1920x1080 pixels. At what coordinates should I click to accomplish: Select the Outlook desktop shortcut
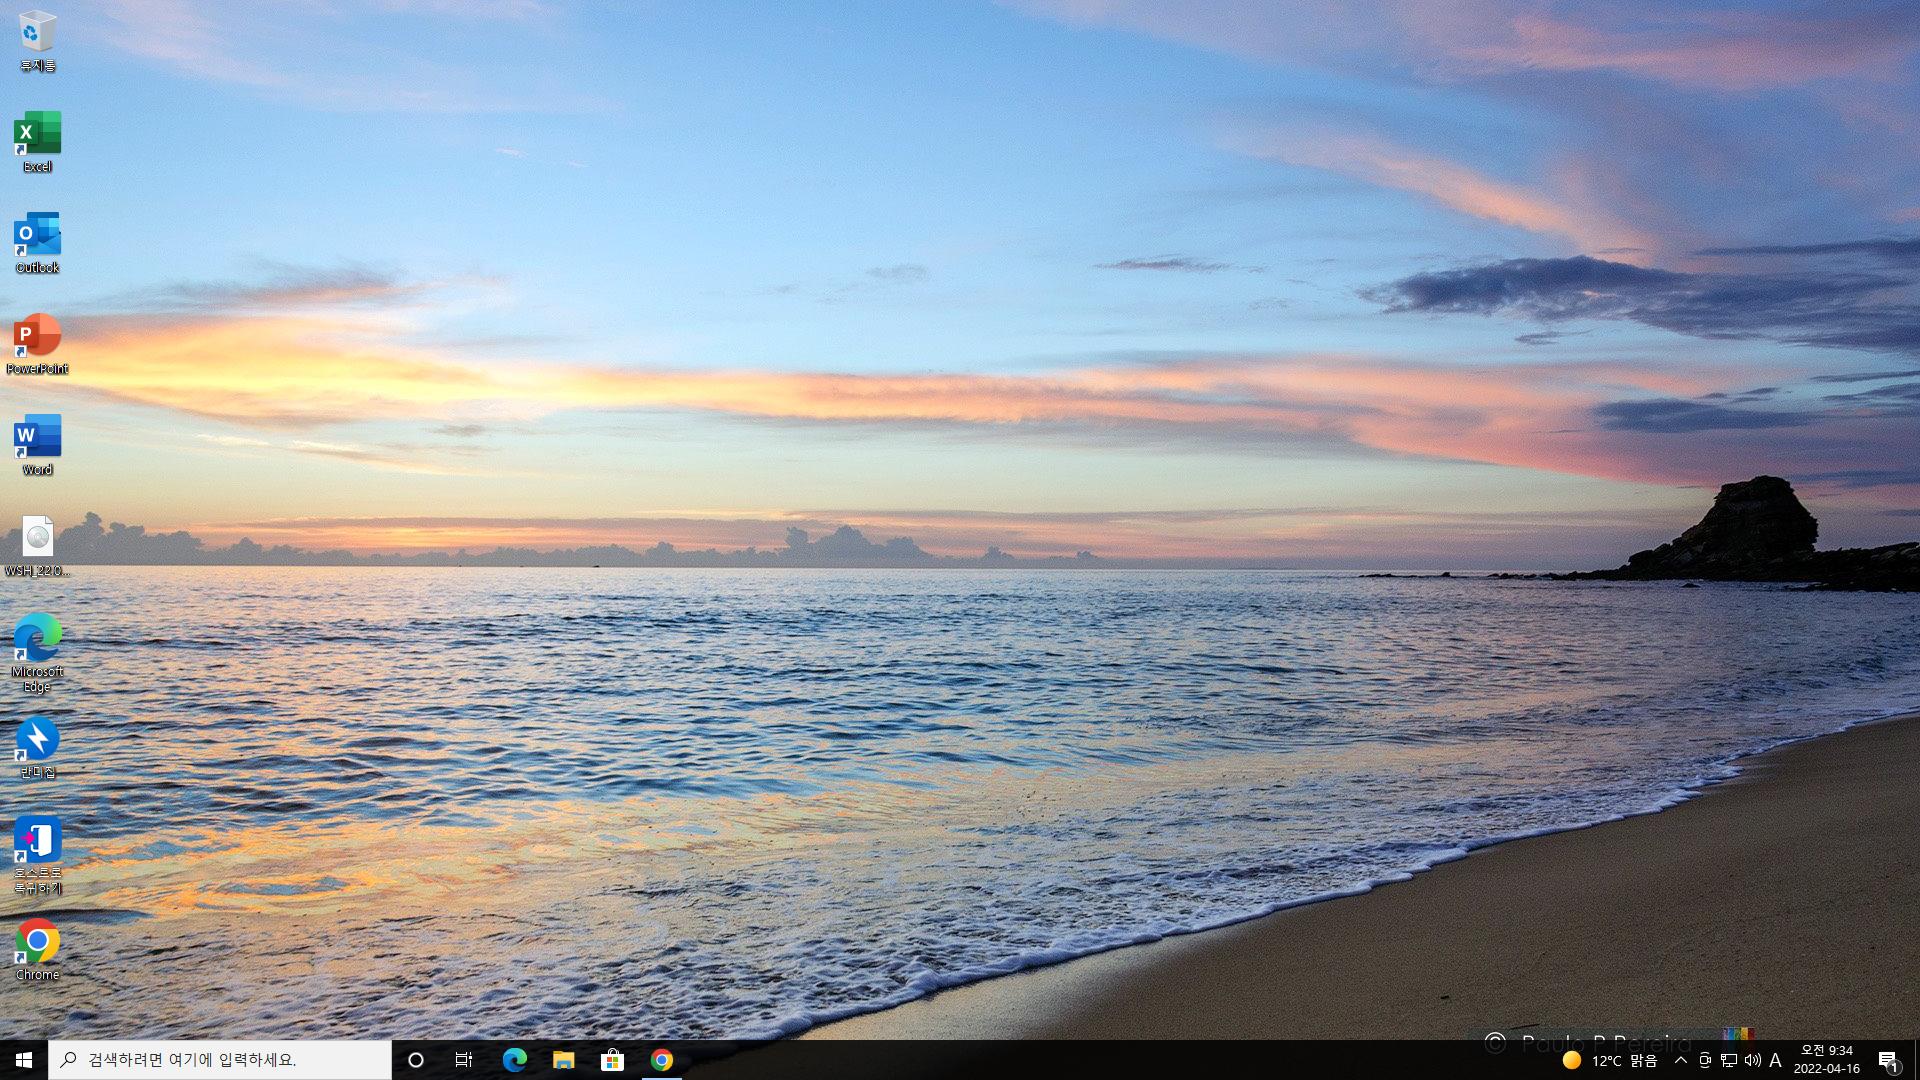coord(37,243)
